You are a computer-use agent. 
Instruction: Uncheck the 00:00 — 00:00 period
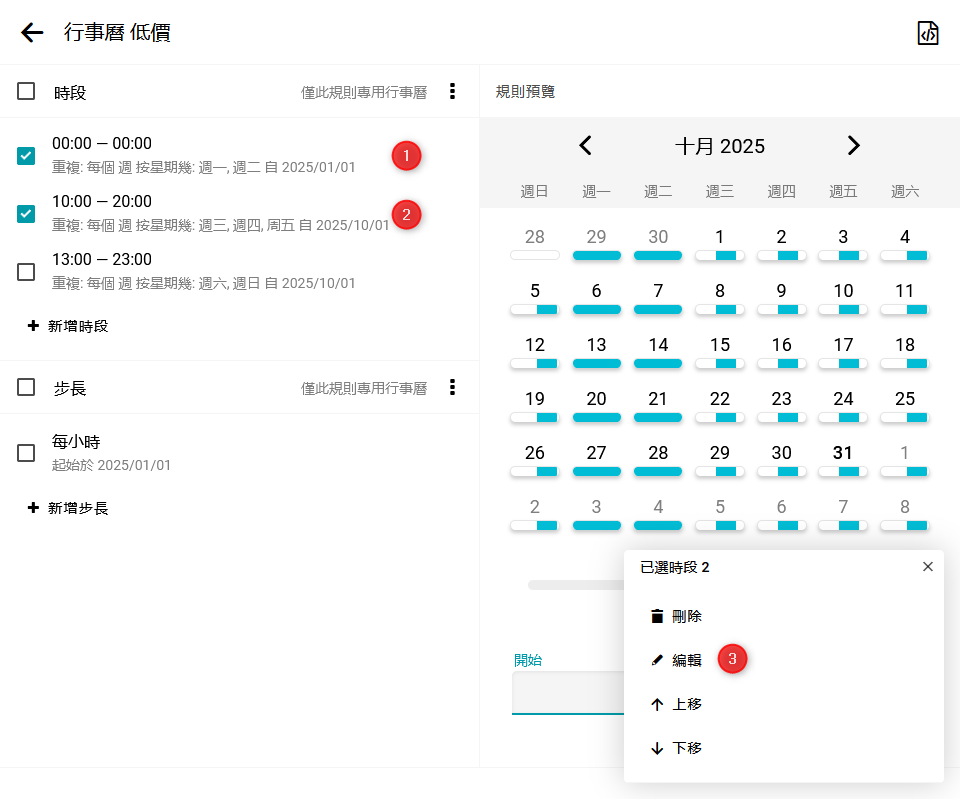coord(26,156)
